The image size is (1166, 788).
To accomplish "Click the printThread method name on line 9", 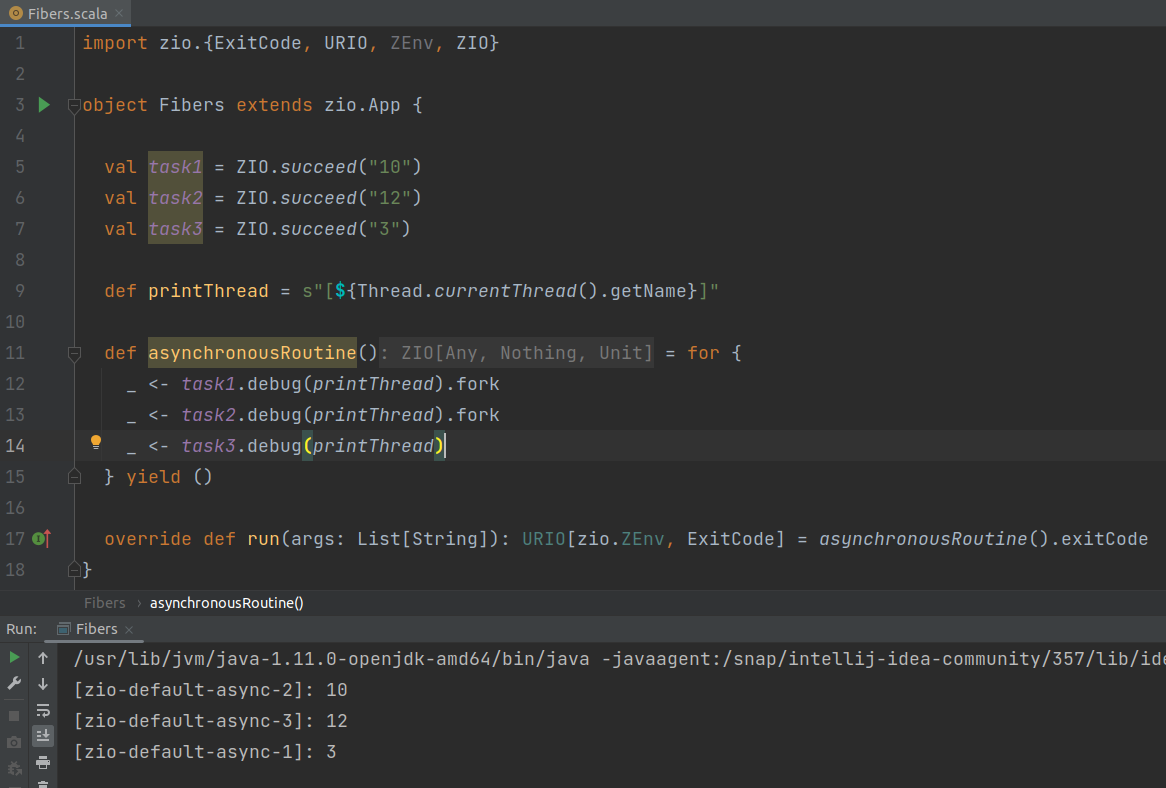I will [x=208, y=291].
